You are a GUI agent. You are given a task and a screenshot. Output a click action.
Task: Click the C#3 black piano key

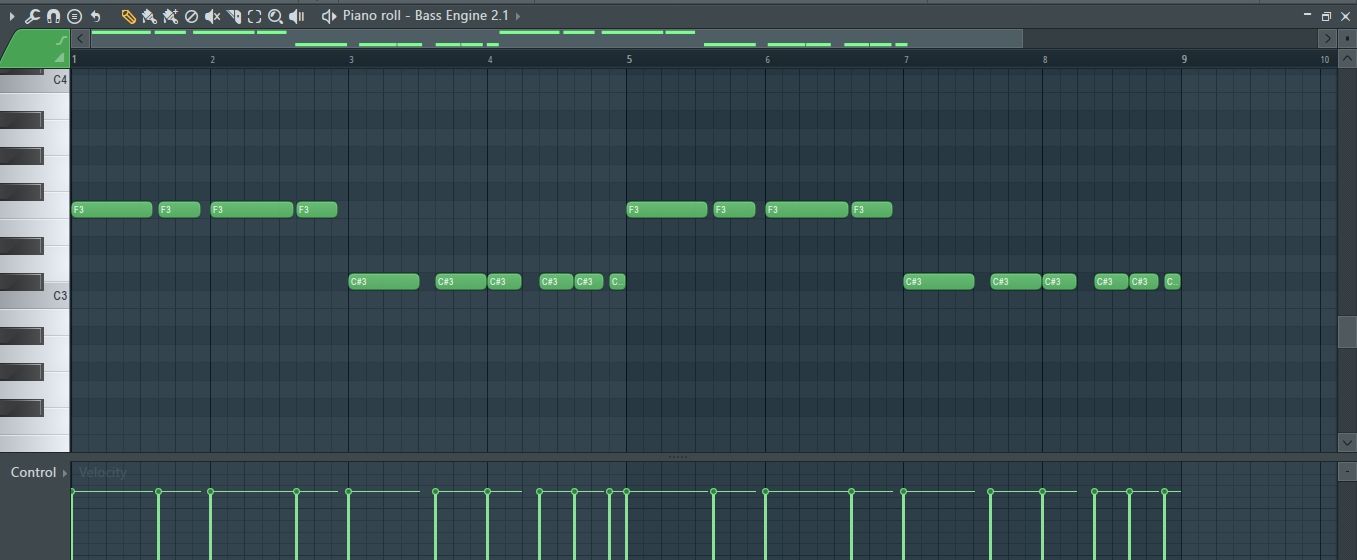click(x=22, y=282)
